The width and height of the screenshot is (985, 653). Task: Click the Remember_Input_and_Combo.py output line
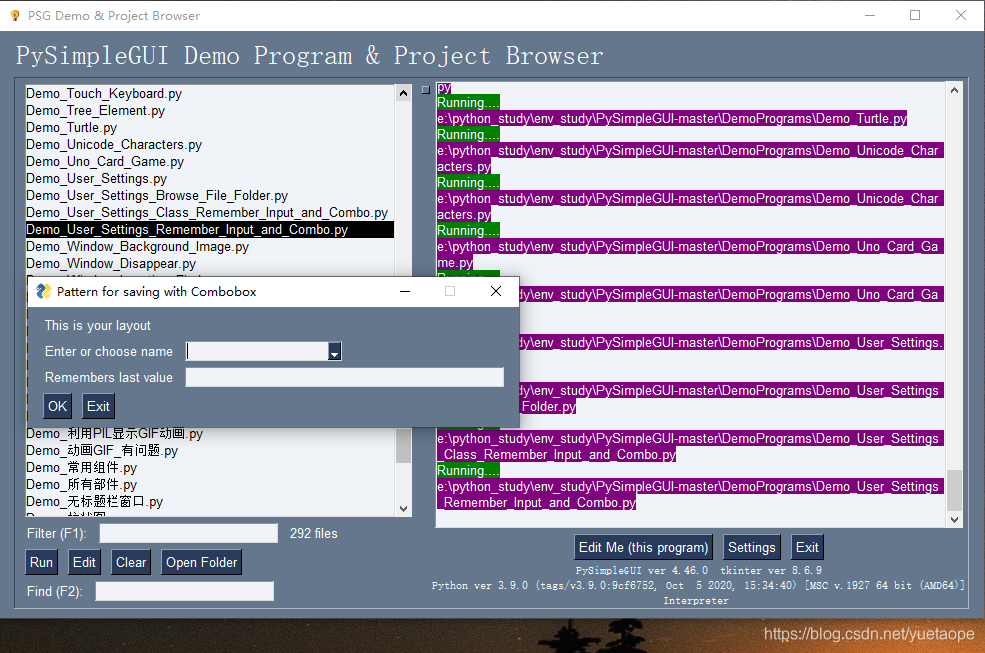click(x=537, y=502)
